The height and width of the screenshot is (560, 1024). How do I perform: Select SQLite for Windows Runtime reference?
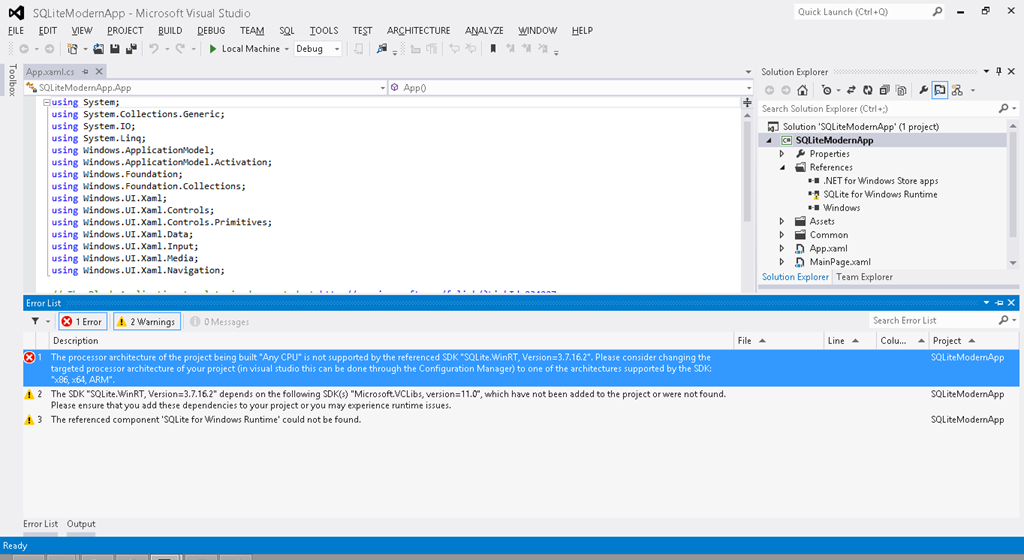[x=880, y=194]
